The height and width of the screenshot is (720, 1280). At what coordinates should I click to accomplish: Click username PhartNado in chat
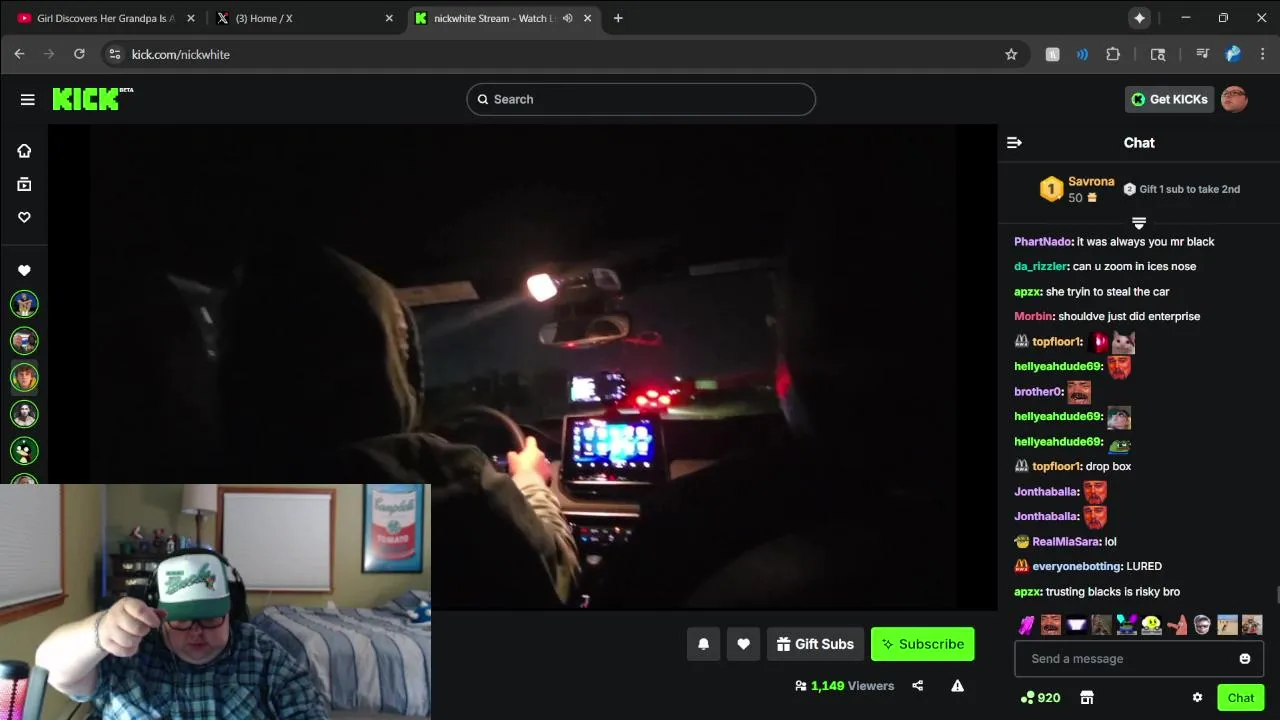(1043, 242)
